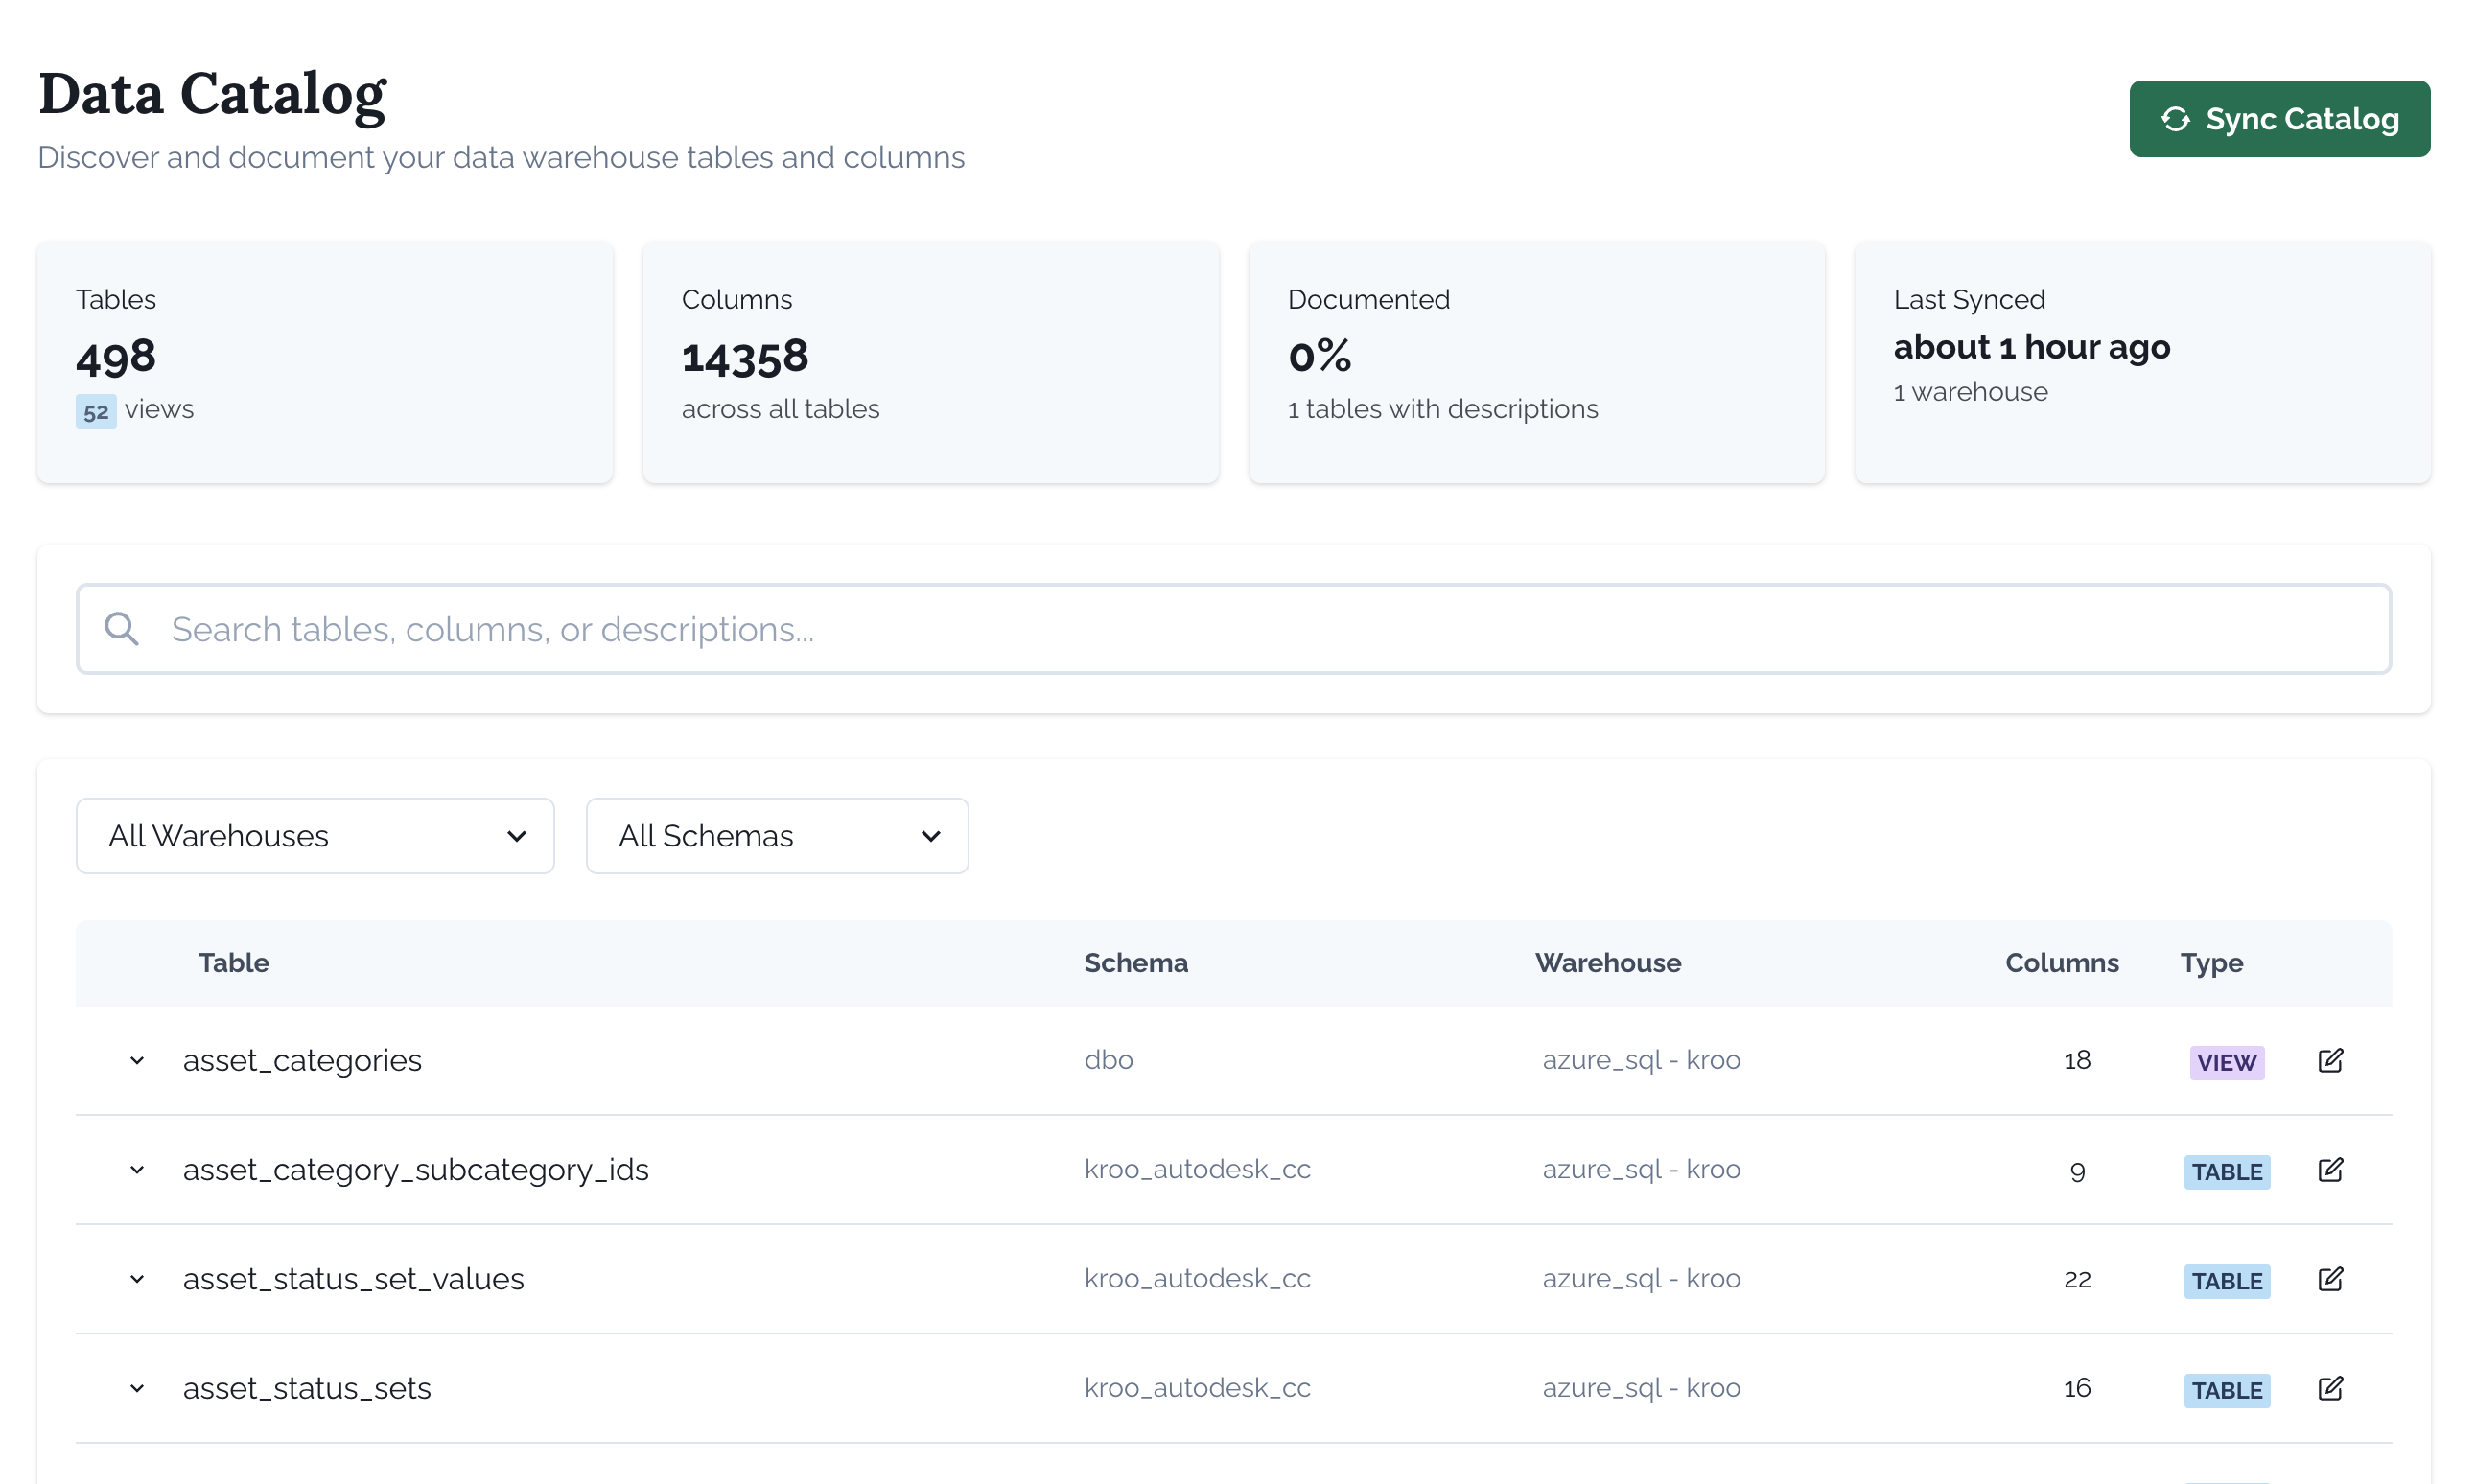This screenshot has width=2476, height=1484.
Task: Click the edit pencil for asset_status_sets
Action: point(2331,1387)
